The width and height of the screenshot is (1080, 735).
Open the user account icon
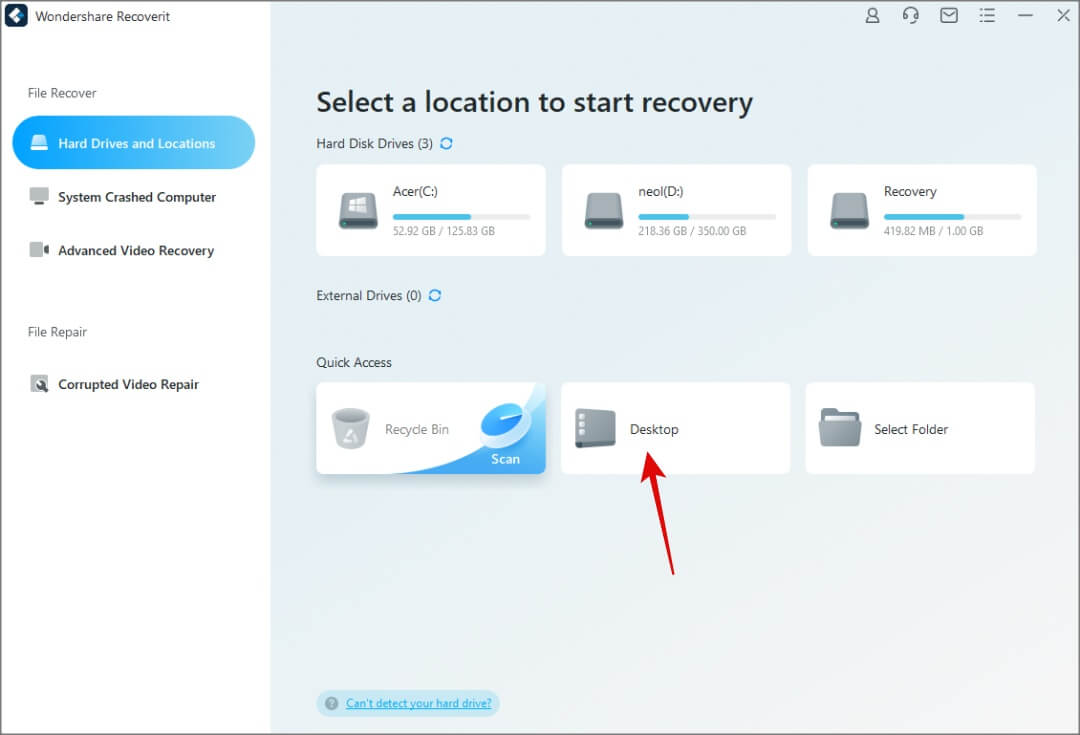coord(872,15)
